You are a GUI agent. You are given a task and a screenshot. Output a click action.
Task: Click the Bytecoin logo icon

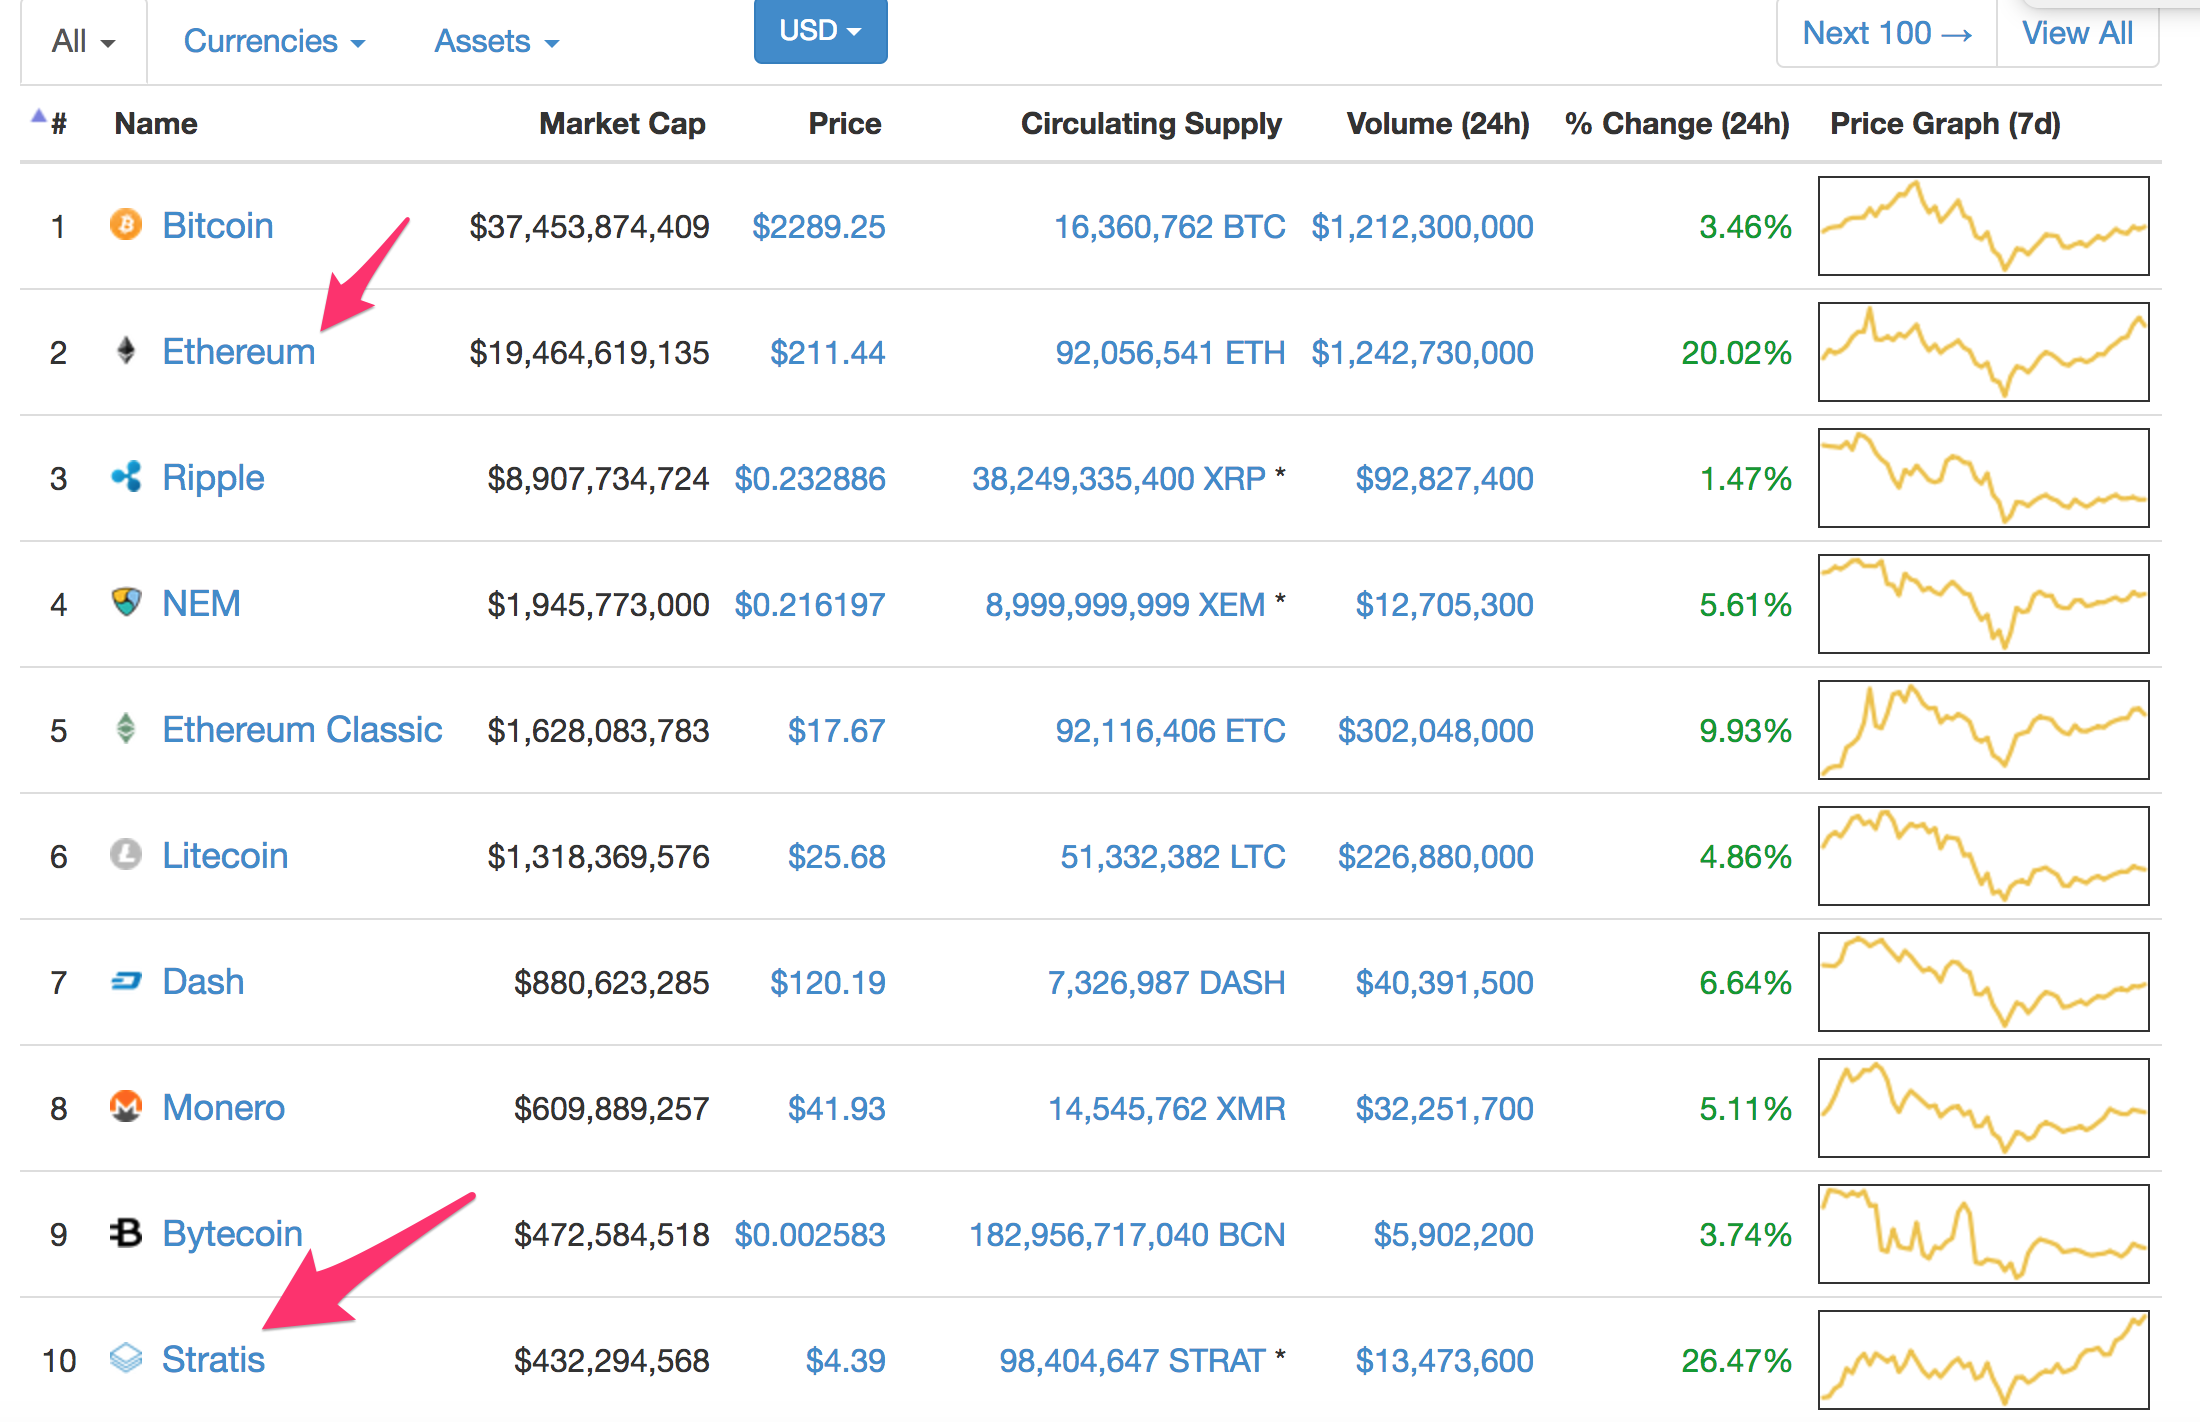(x=125, y=1233)
